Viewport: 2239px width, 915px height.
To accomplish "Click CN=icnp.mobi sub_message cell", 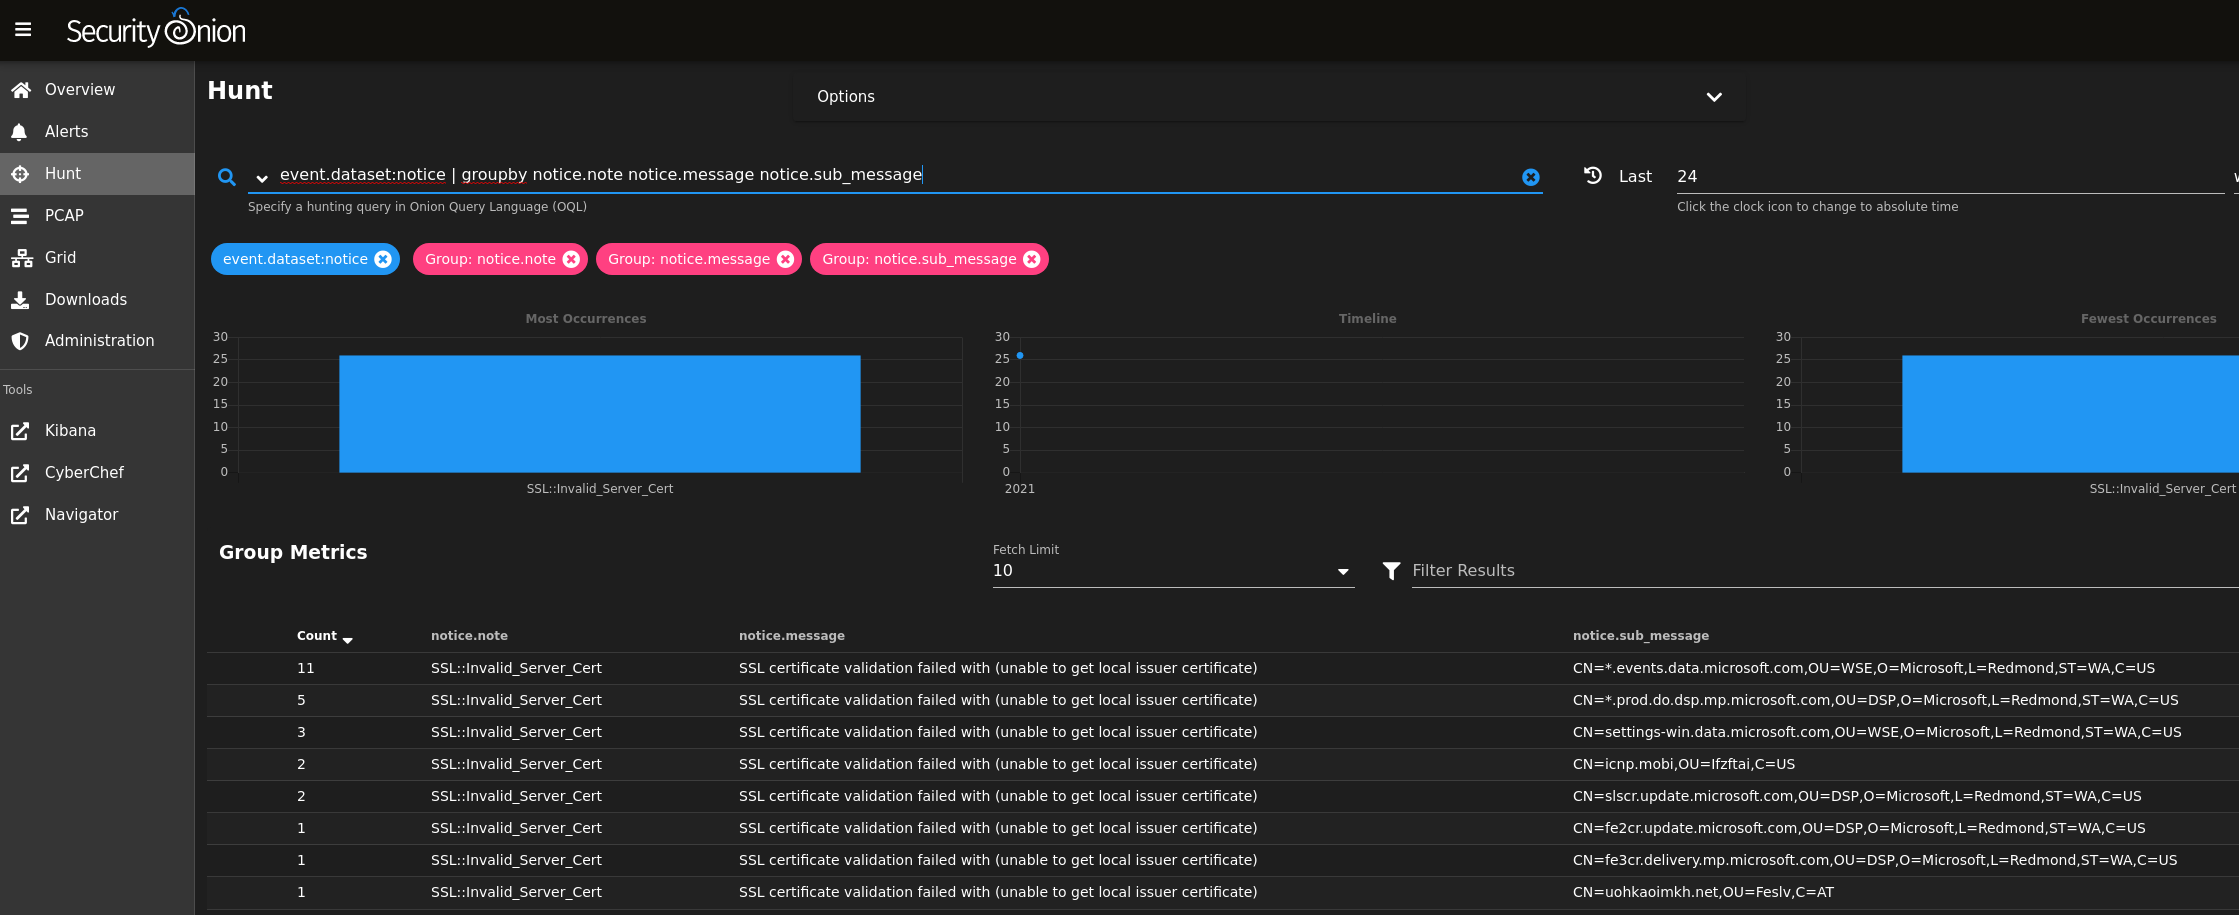I will (1684, 764).
